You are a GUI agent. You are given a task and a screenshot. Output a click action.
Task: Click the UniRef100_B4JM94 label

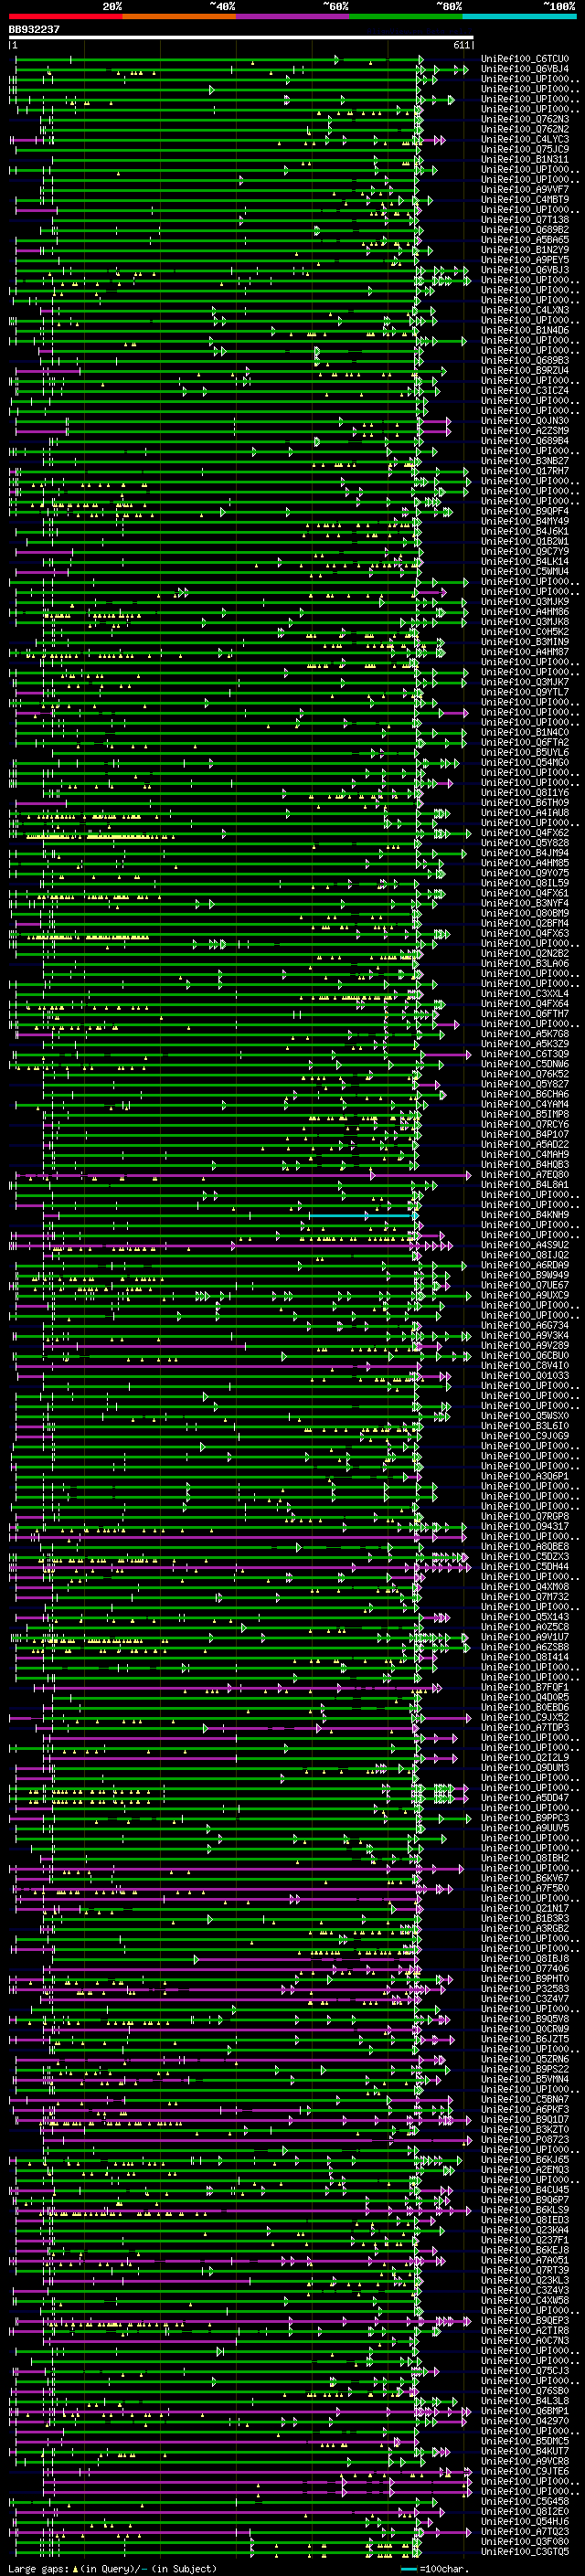point(525,853)
